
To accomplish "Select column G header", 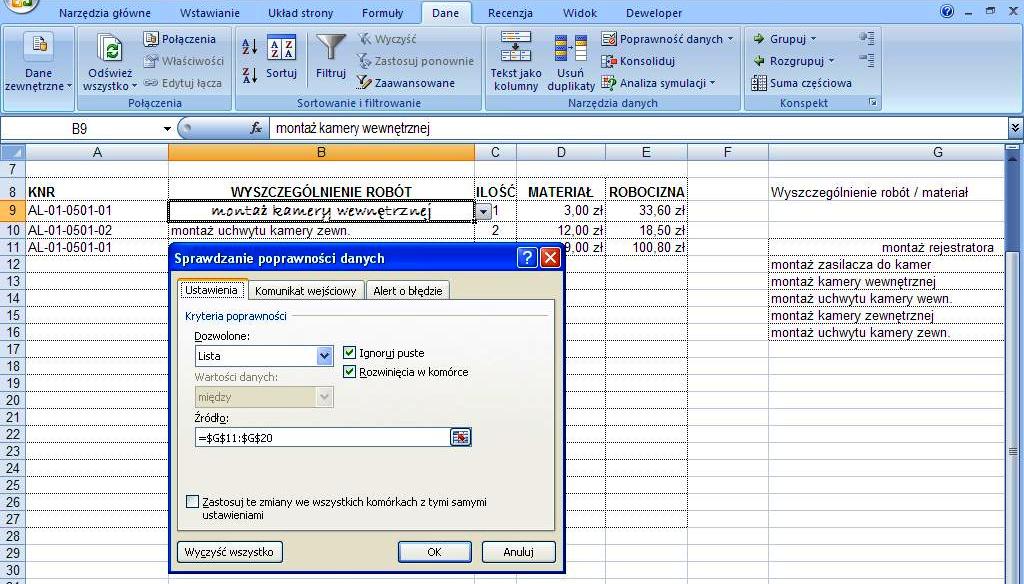I will point(937,152).
